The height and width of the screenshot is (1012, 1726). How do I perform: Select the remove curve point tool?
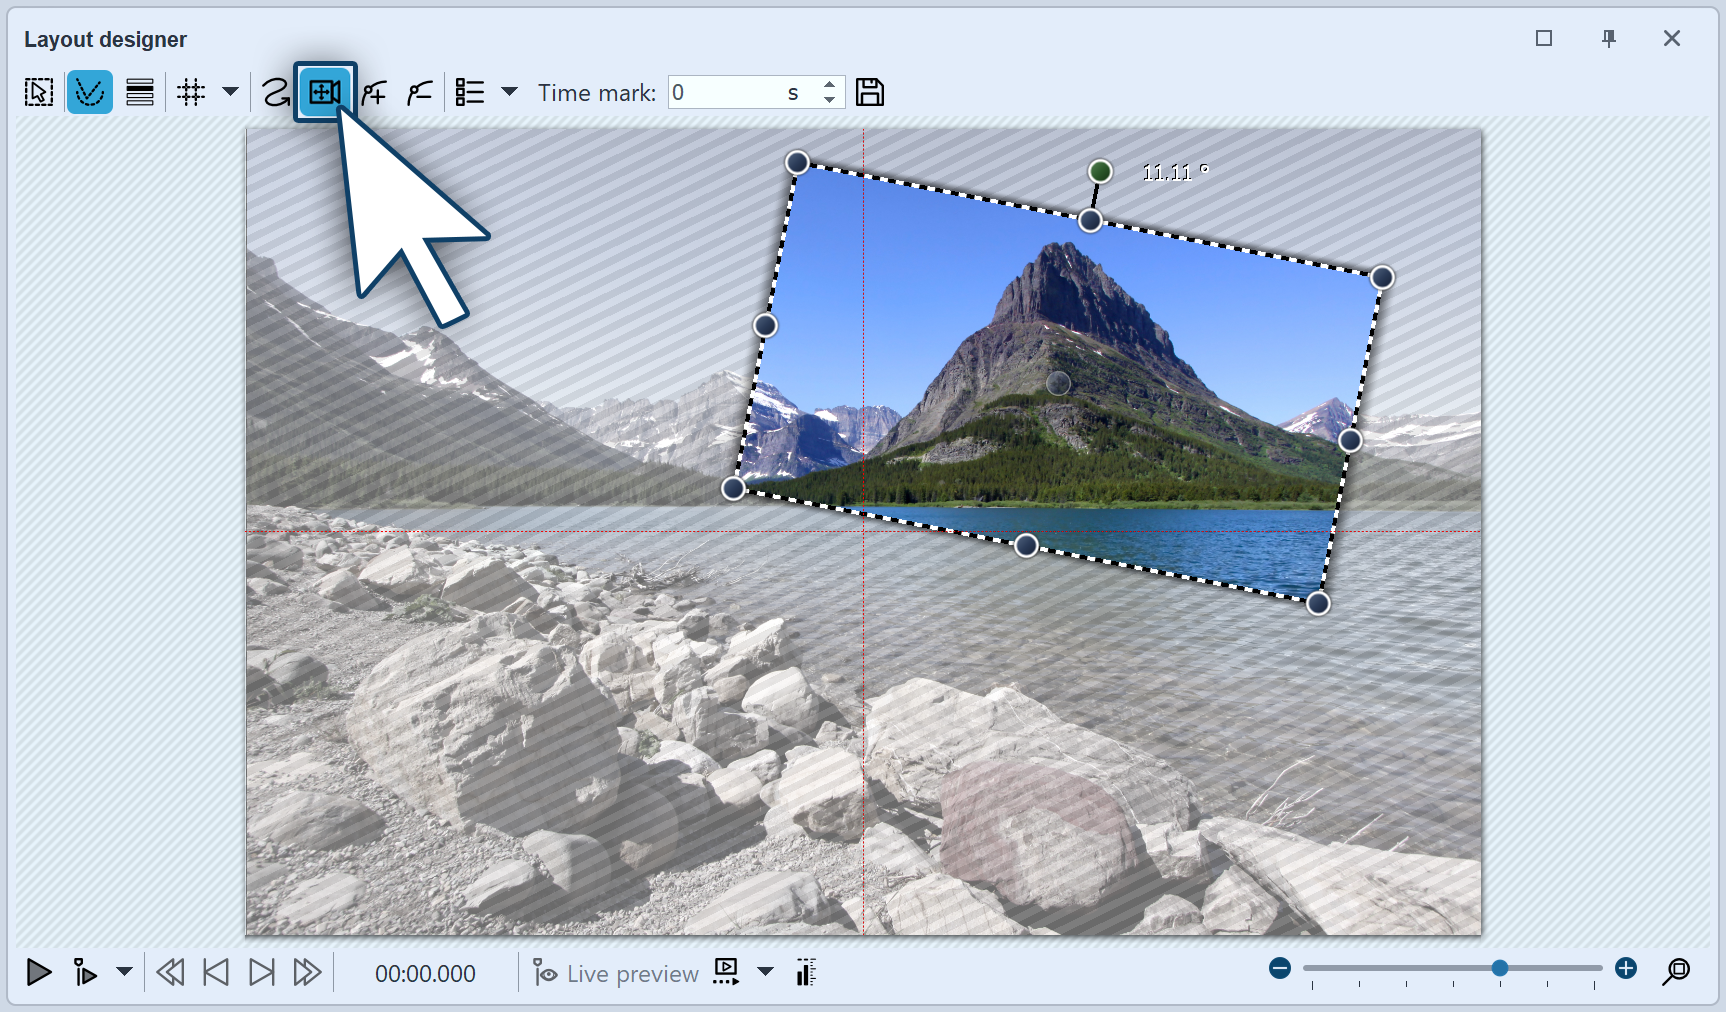[x=419, y=91]
